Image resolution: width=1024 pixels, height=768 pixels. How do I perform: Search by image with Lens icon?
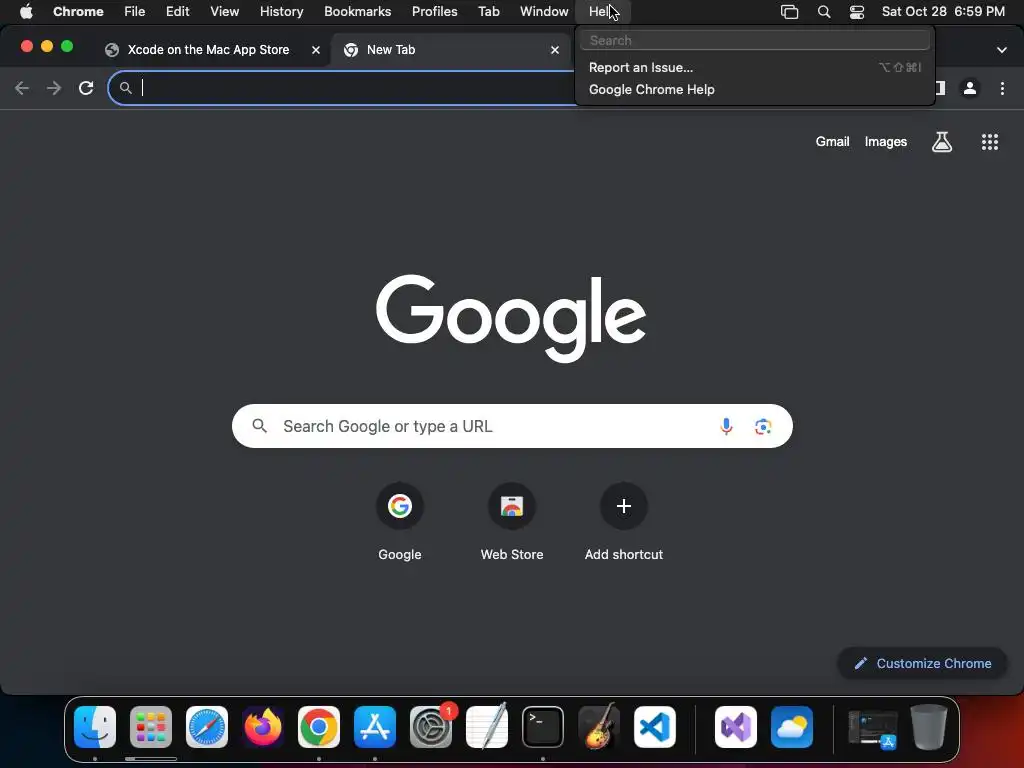click(763, 426)
